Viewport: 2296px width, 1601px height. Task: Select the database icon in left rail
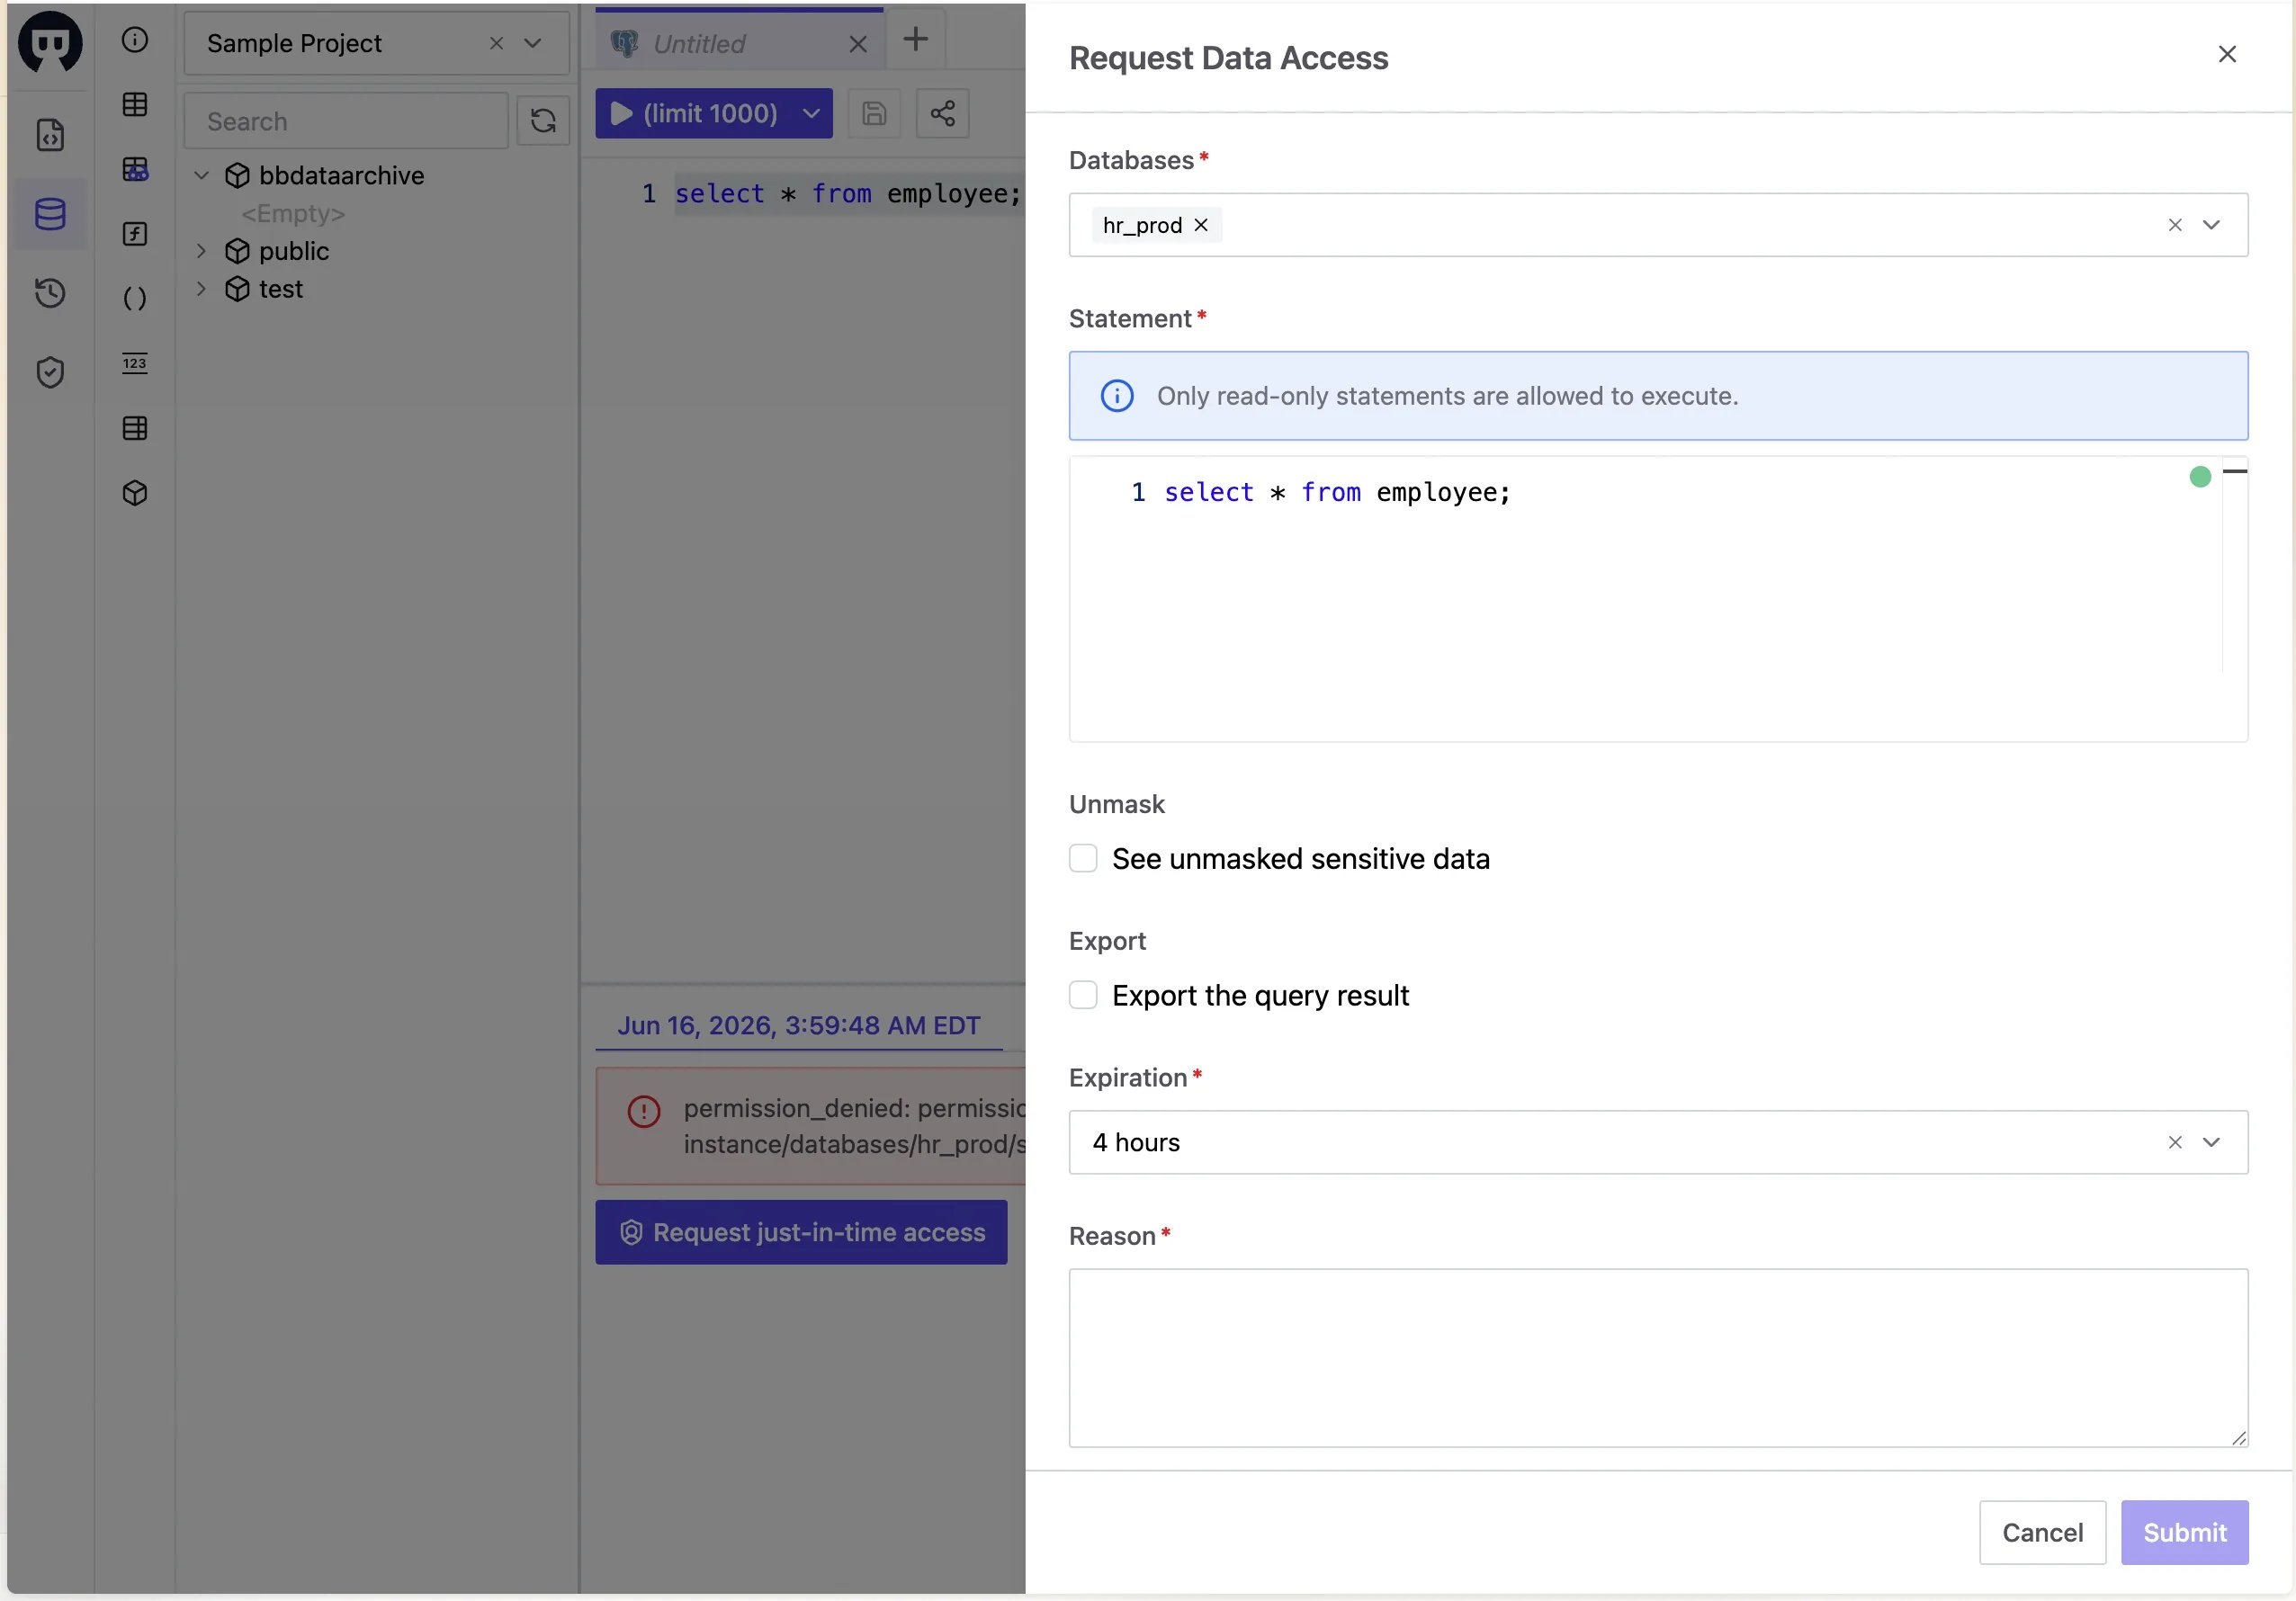tap(50, 213)
